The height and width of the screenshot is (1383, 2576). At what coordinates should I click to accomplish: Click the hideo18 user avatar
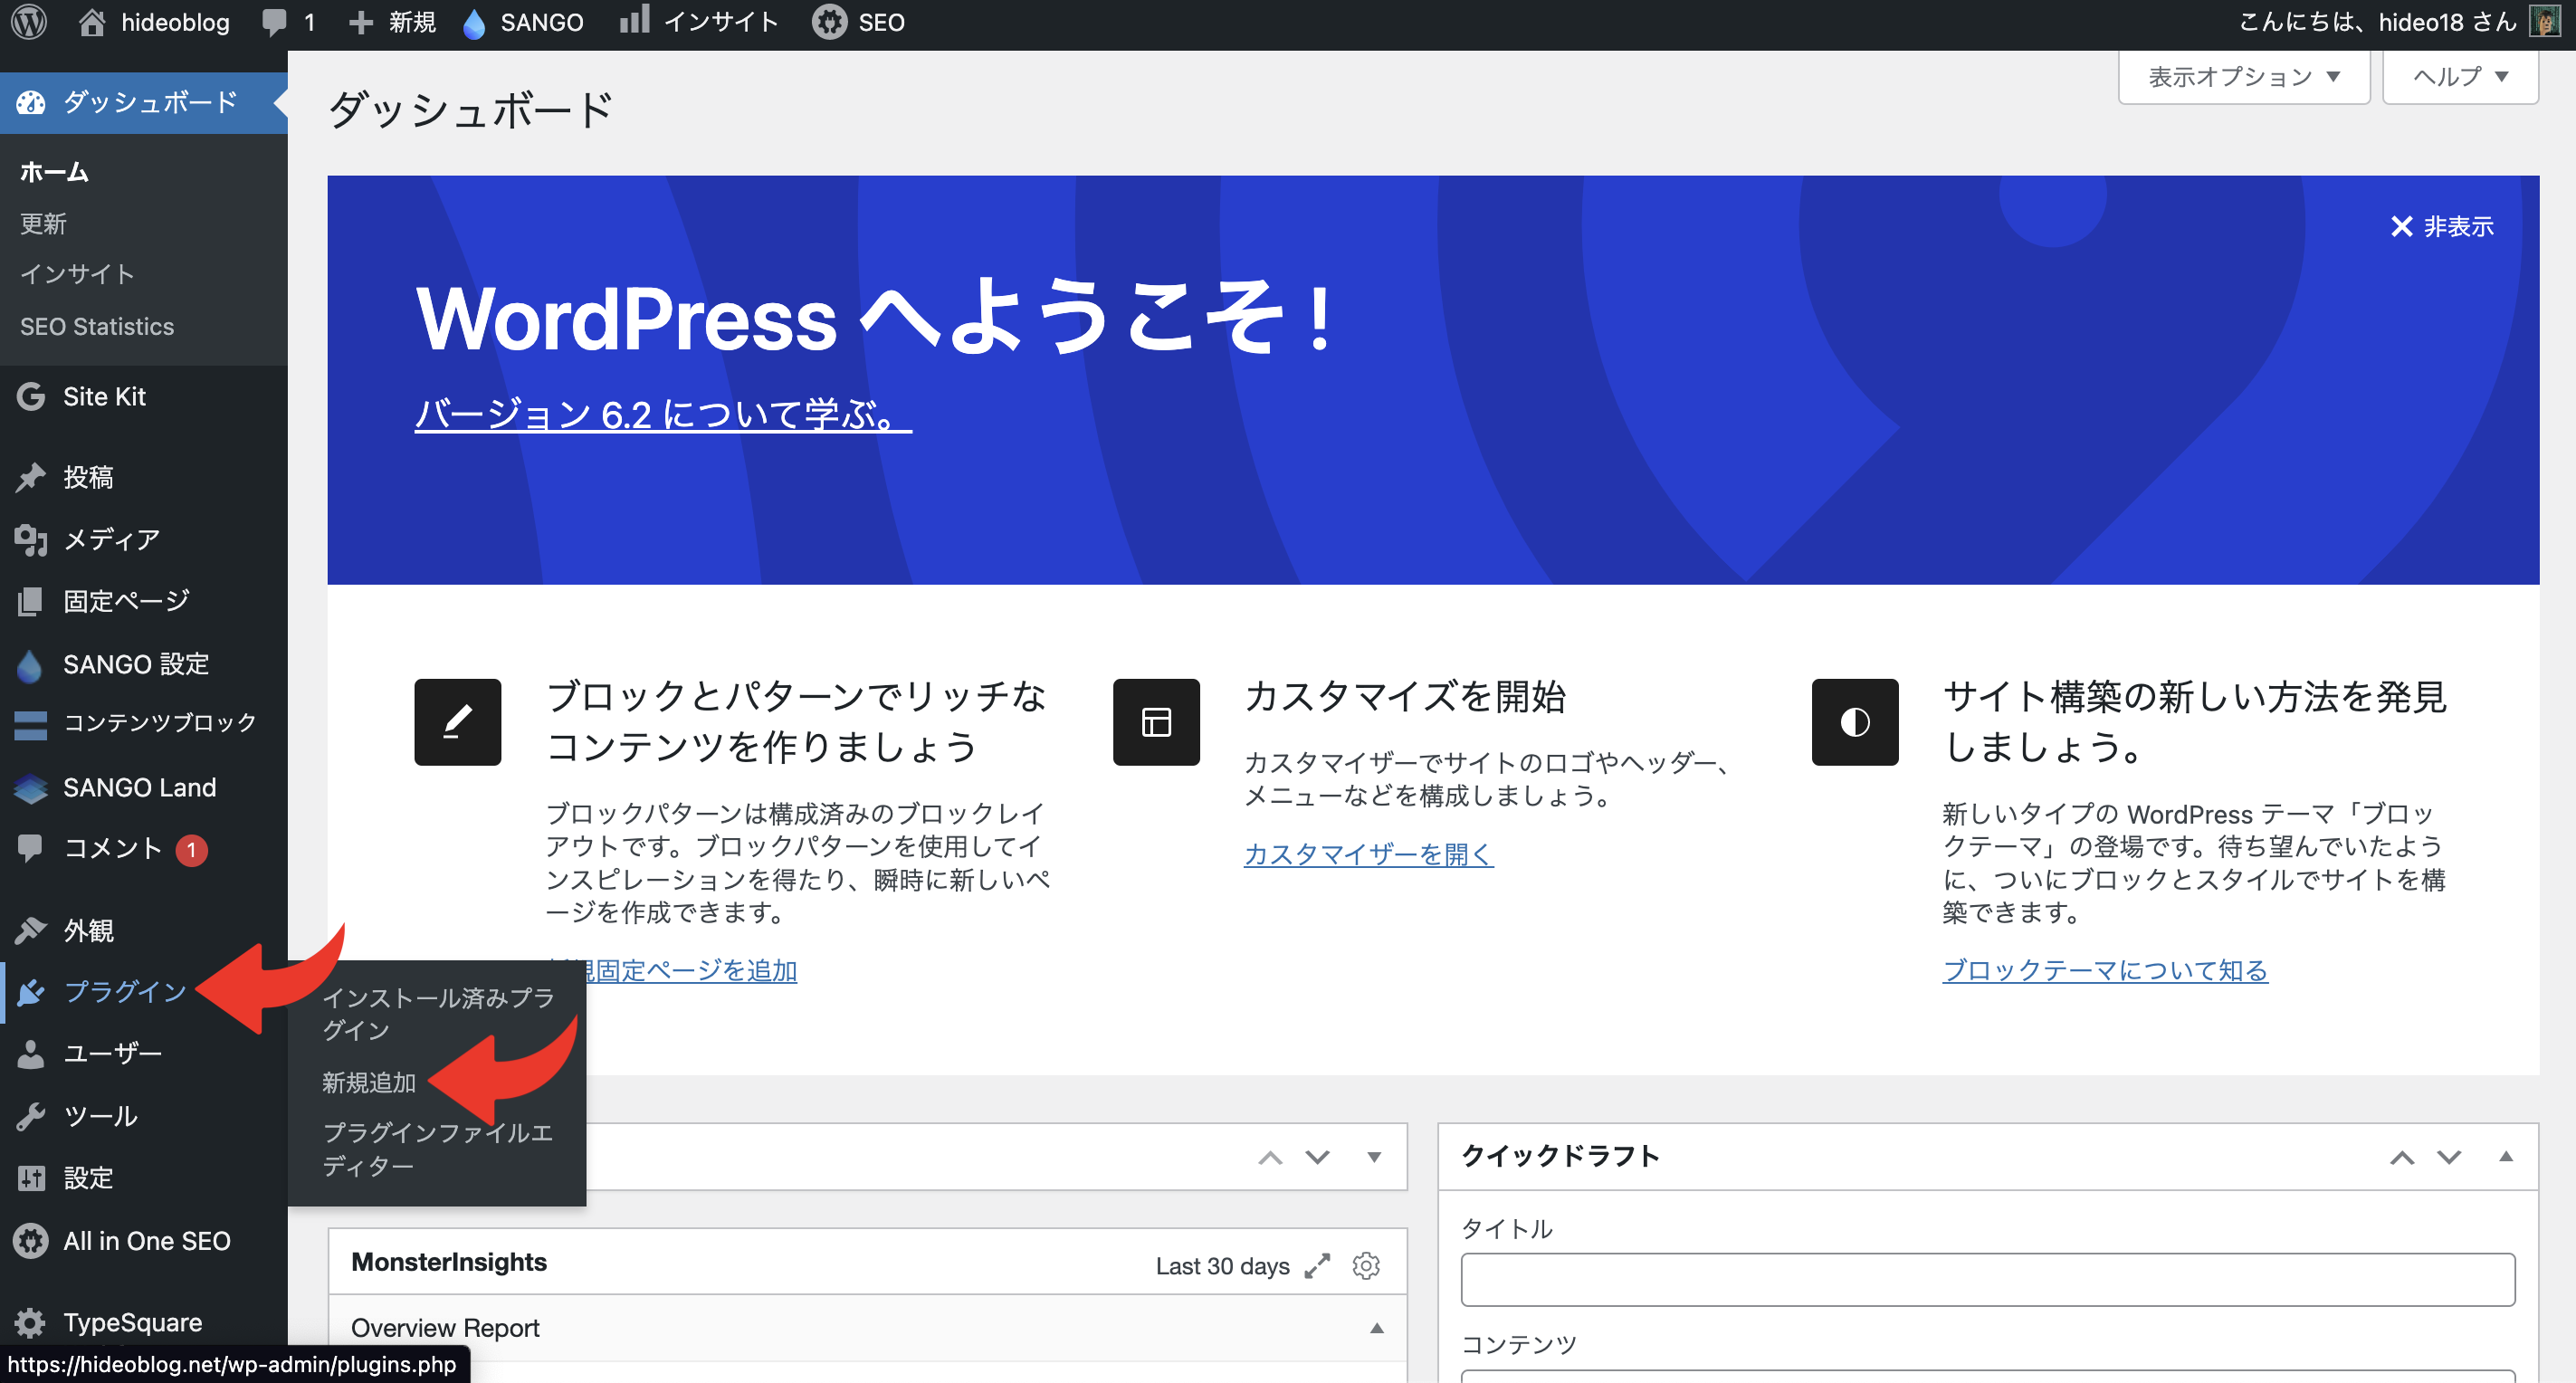click(2545, 22)
